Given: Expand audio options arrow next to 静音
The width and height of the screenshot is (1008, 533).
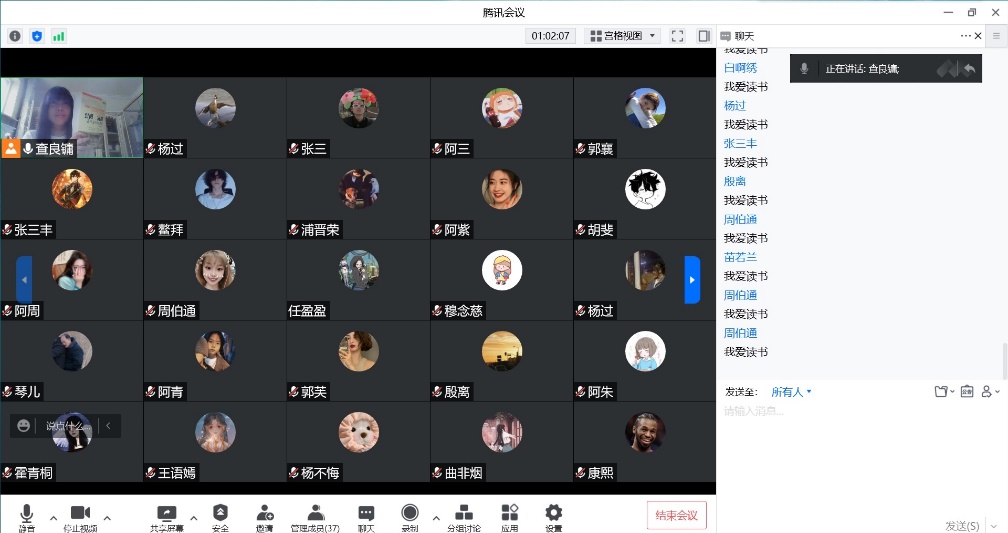Looking at the screenshot, I should coord(53,517).
